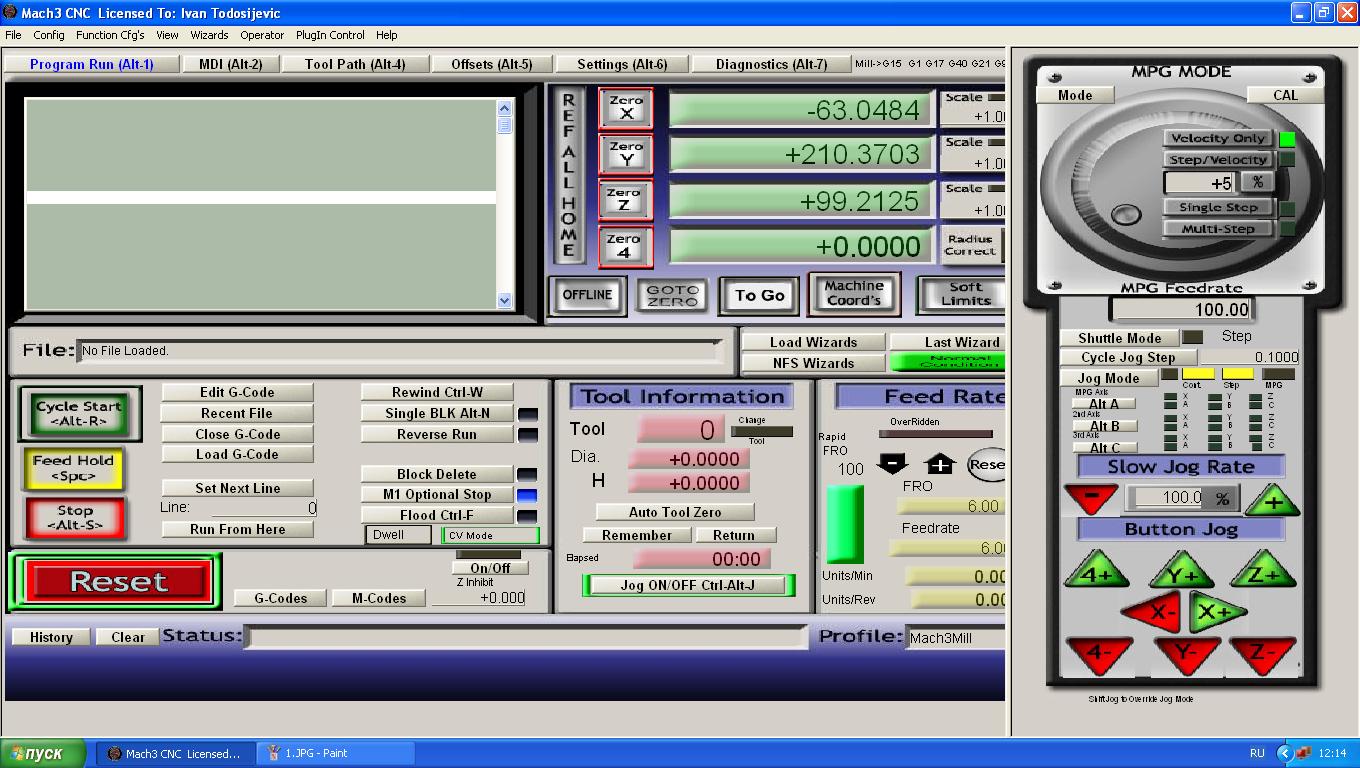Toggle Velocity Only MPG mode
1360x768 pixels.
point(1219,138)
